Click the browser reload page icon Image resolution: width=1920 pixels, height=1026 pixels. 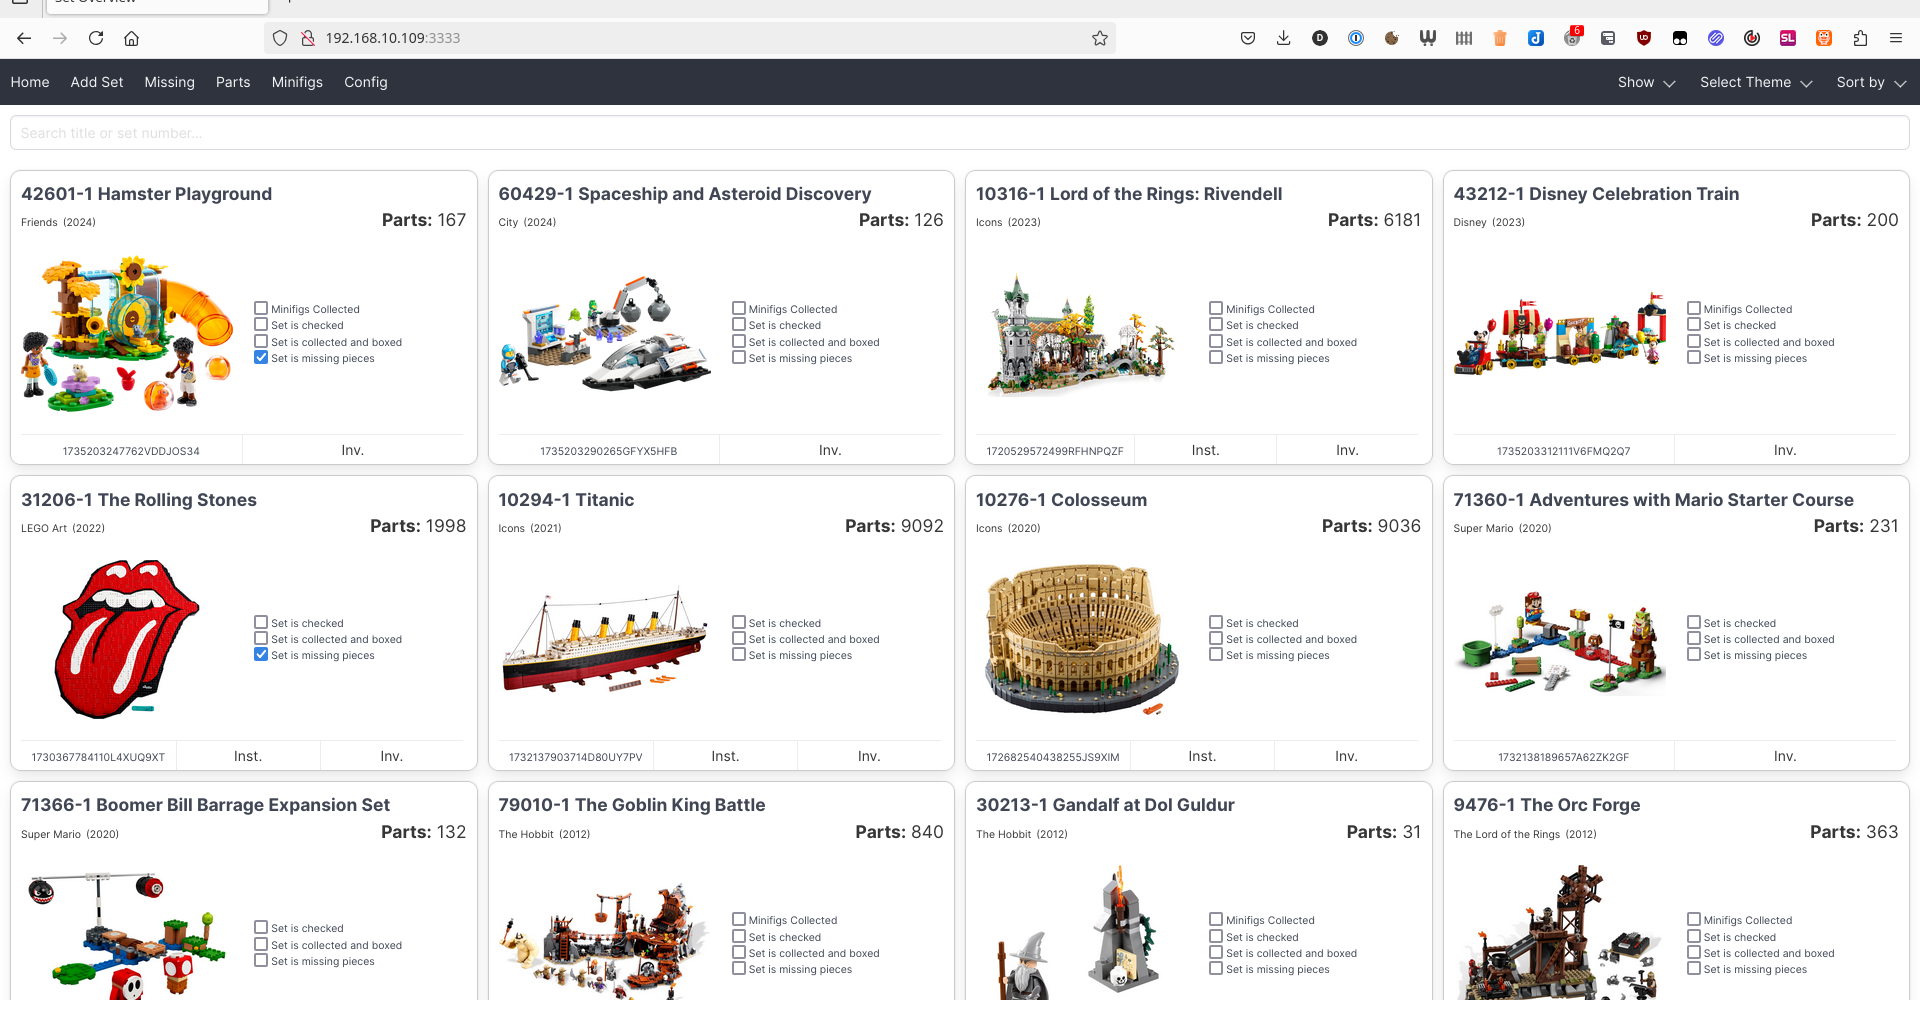tap(96, 38)
